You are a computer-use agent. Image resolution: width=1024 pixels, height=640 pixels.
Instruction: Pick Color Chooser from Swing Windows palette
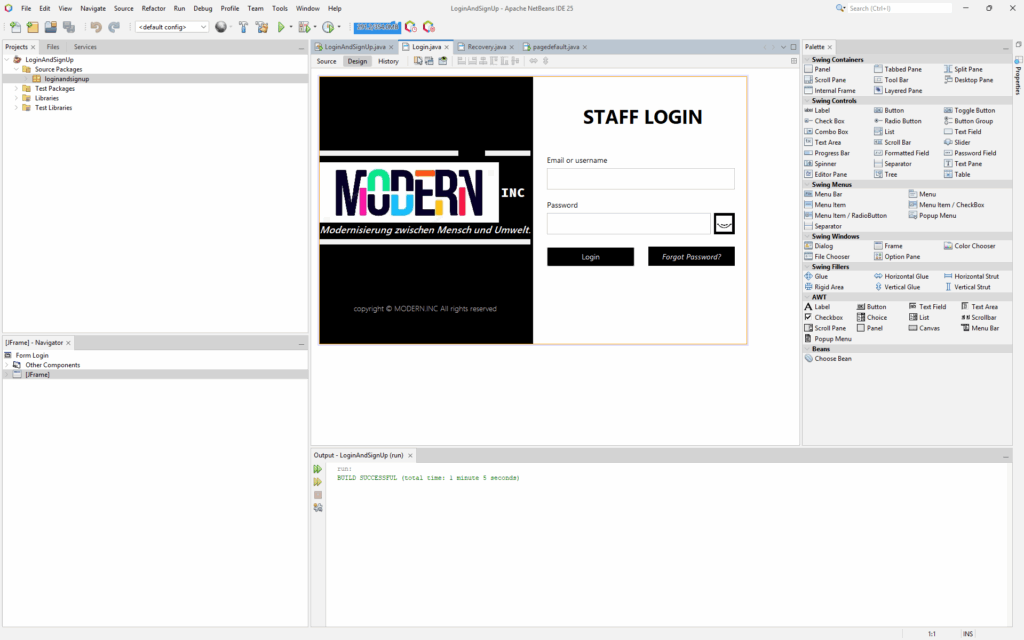[x=970, y=246]
